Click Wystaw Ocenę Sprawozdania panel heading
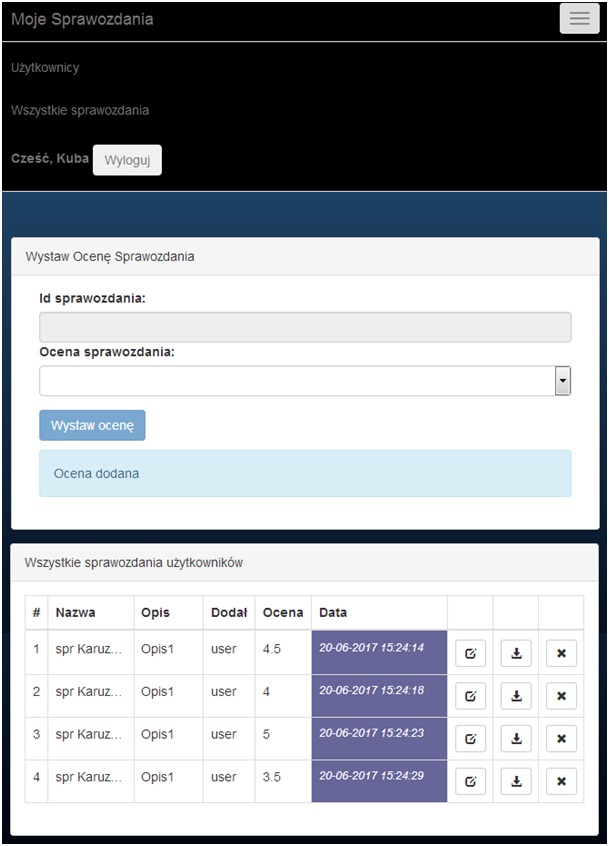Image resolution: width=609 pixels, height=846 pixels. click(x=110, y=257)
